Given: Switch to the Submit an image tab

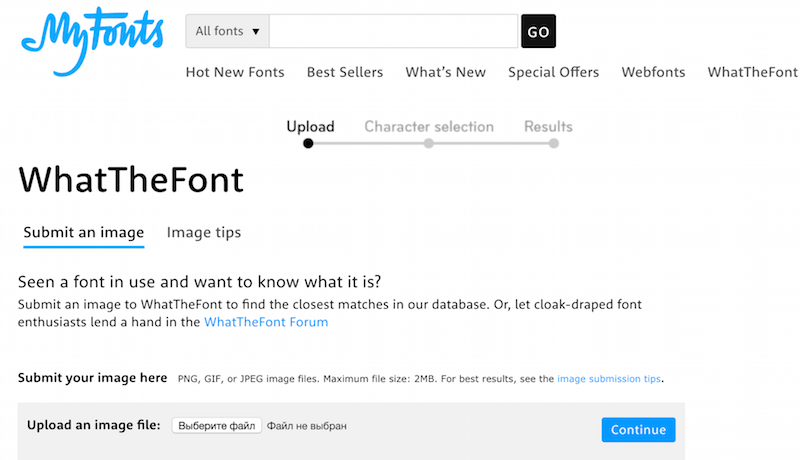Looking at the screenshot, I should pyautogui.click(x=84, y=233).
